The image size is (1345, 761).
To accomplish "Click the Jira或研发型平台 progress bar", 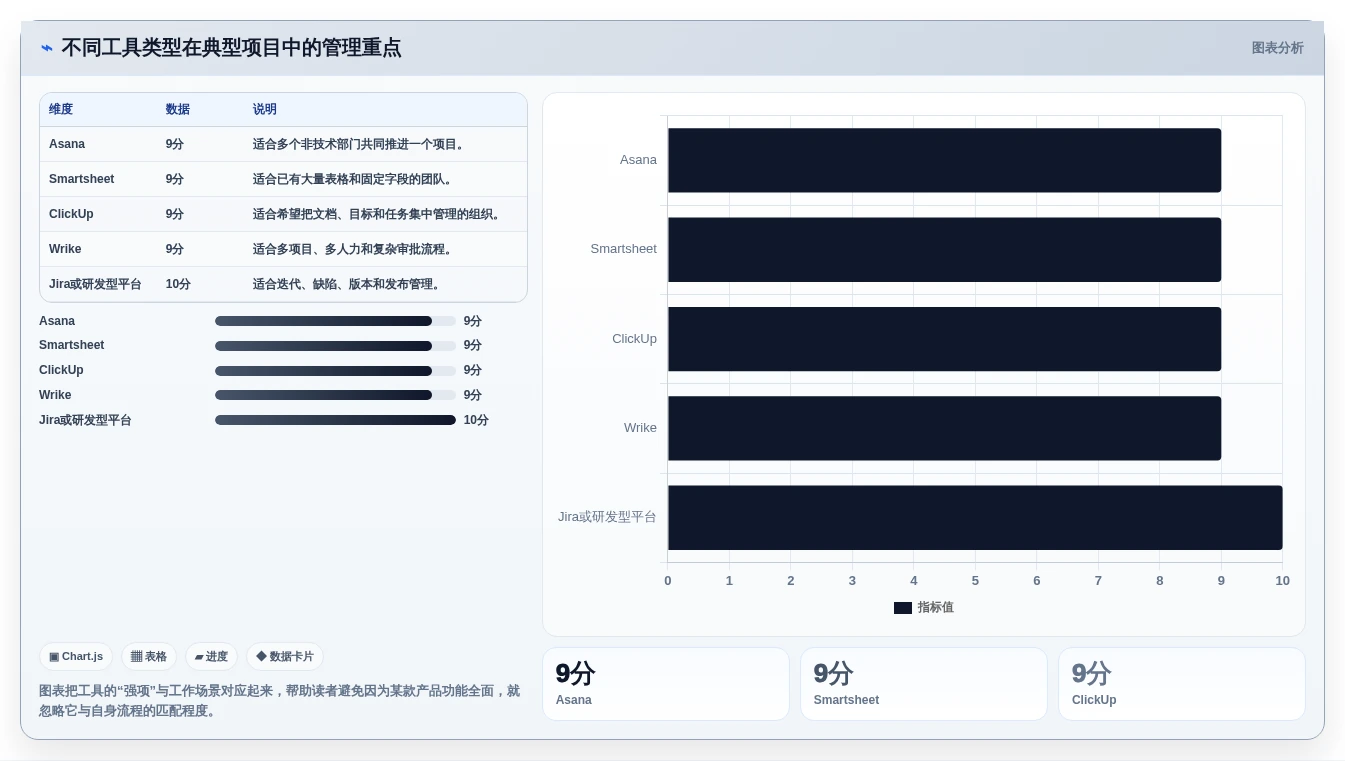I will tap(335, 420).
